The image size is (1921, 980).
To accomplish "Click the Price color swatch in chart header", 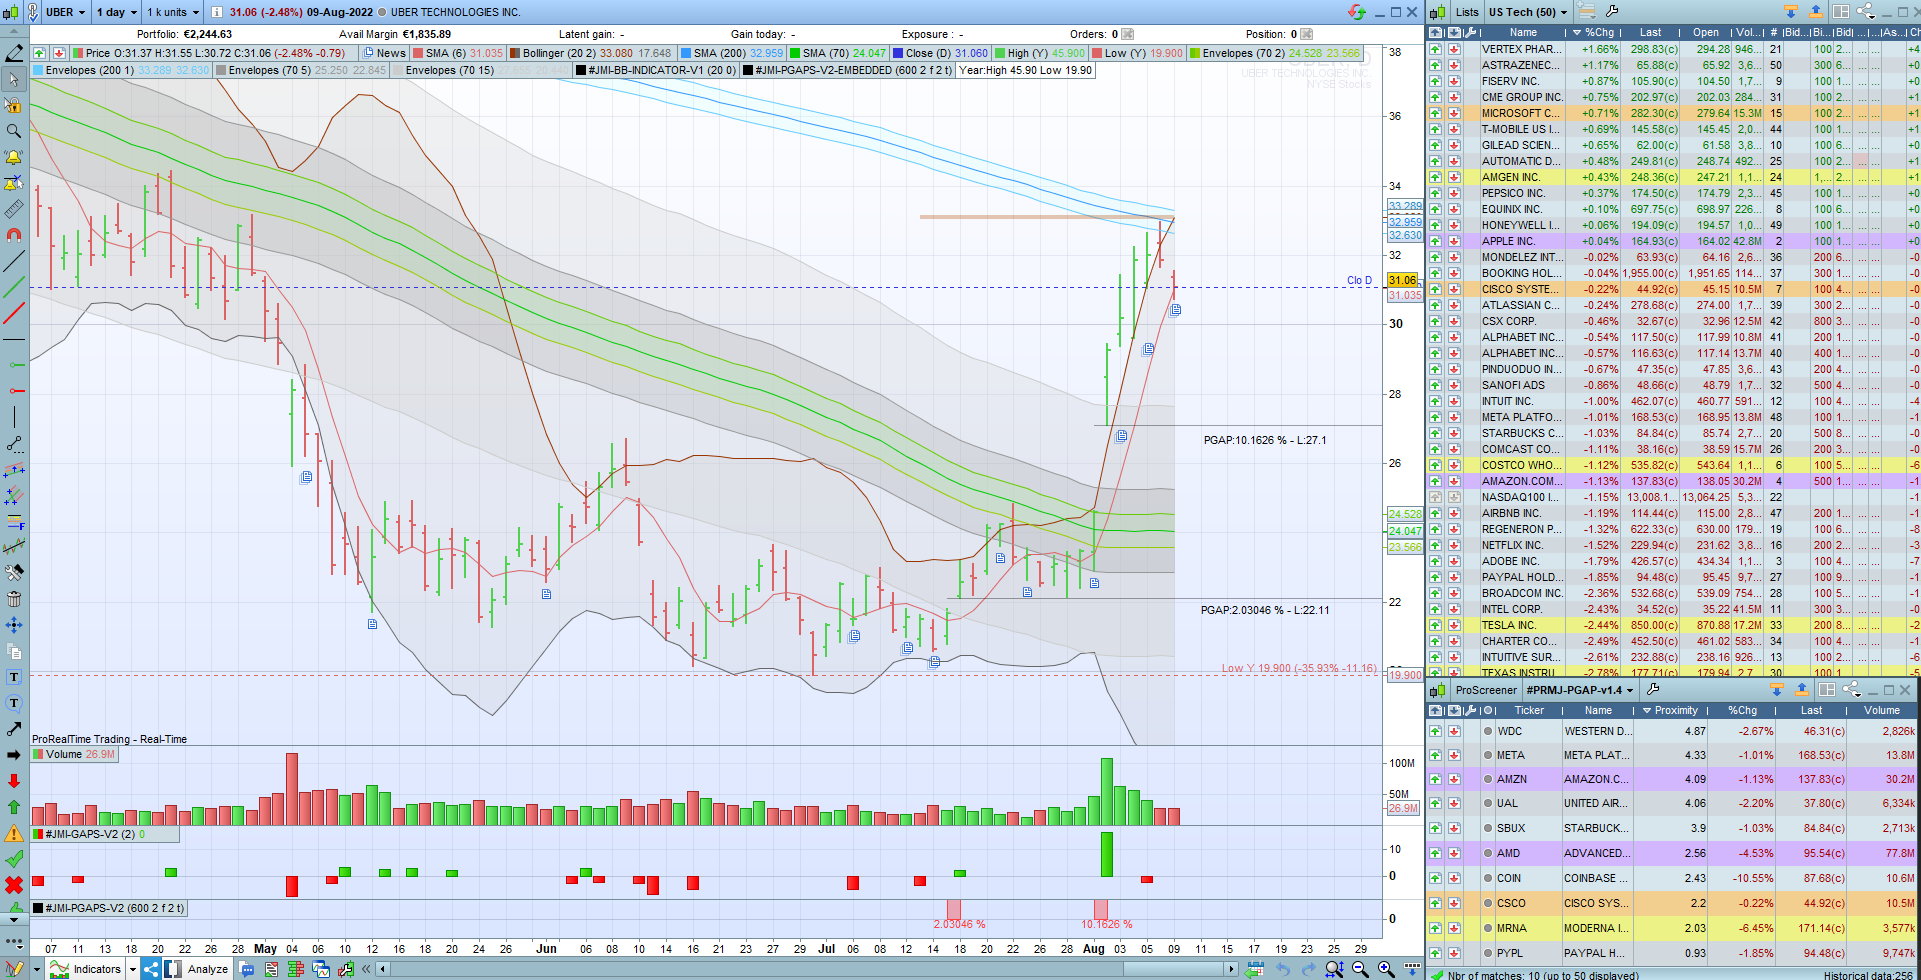I will pos(78,53).
